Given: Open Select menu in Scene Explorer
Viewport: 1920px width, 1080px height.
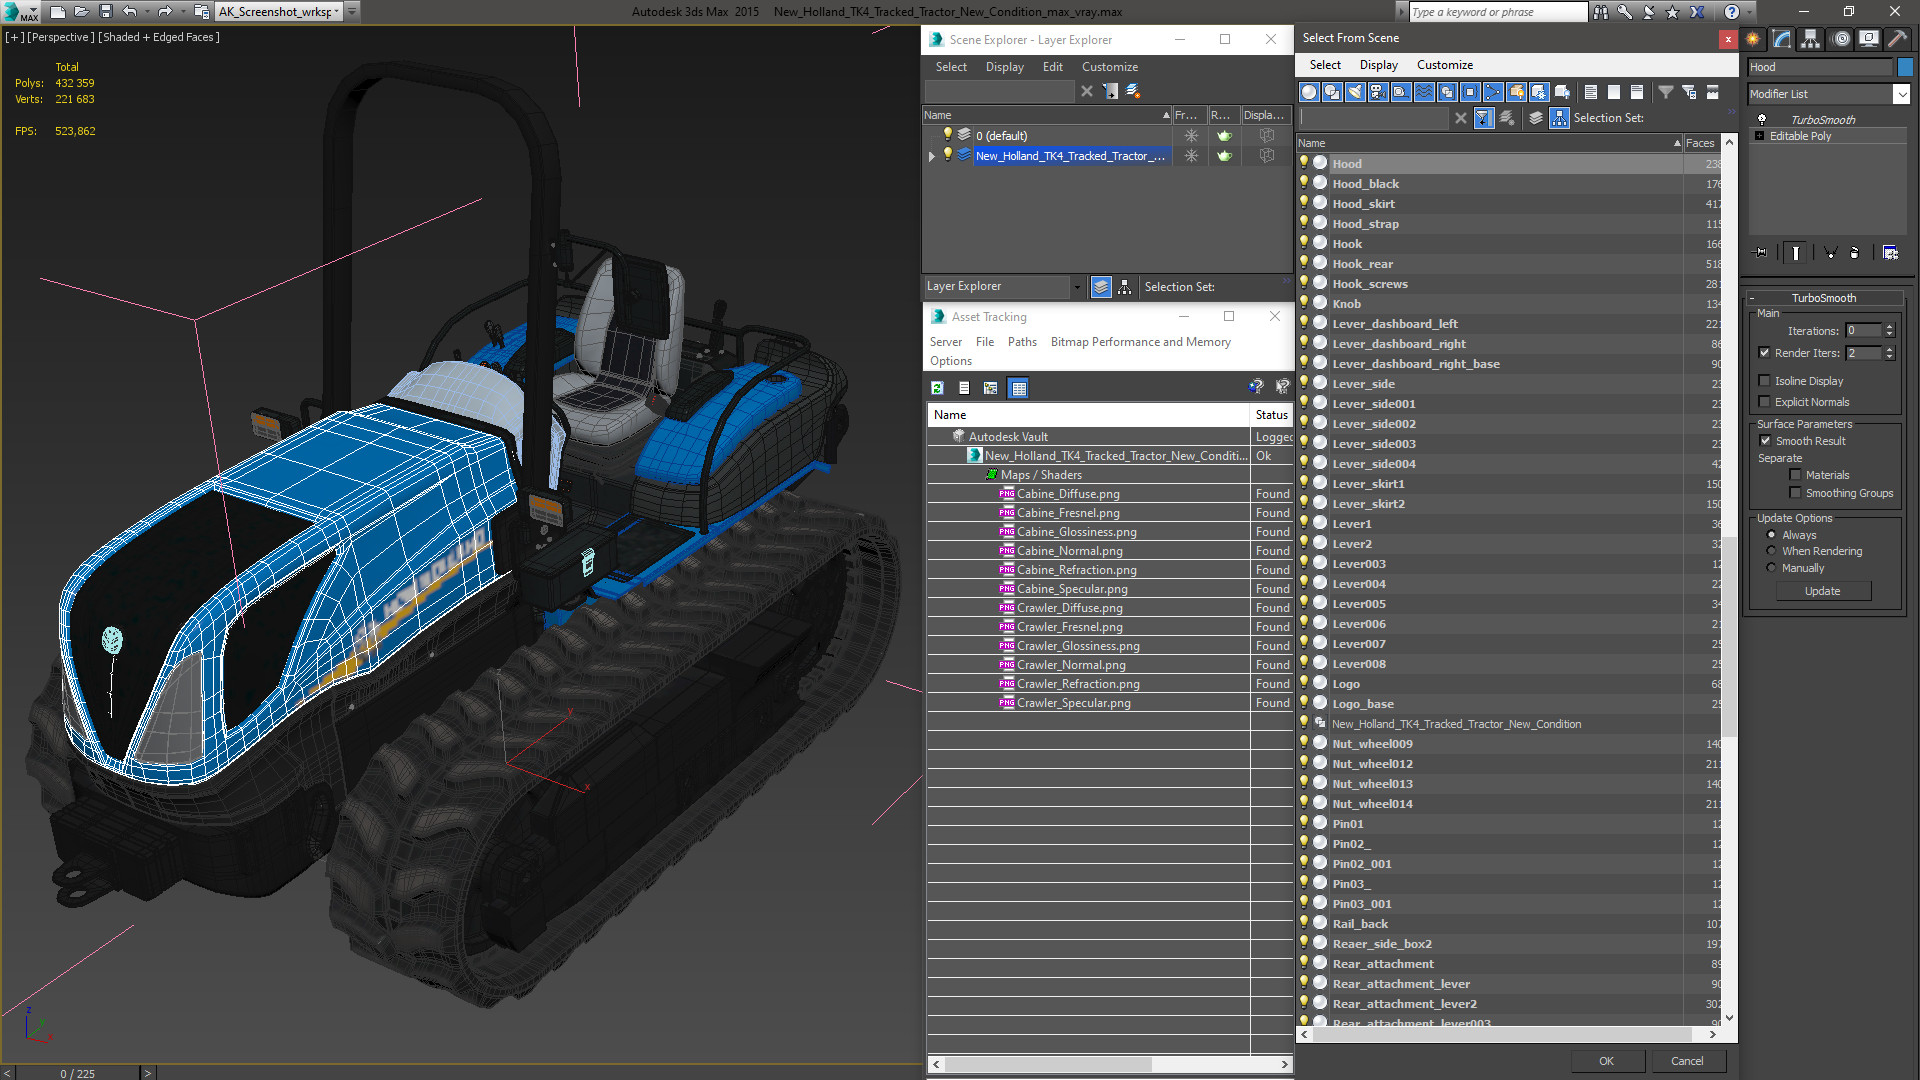Looking at the screenshot, I should 951,67.
